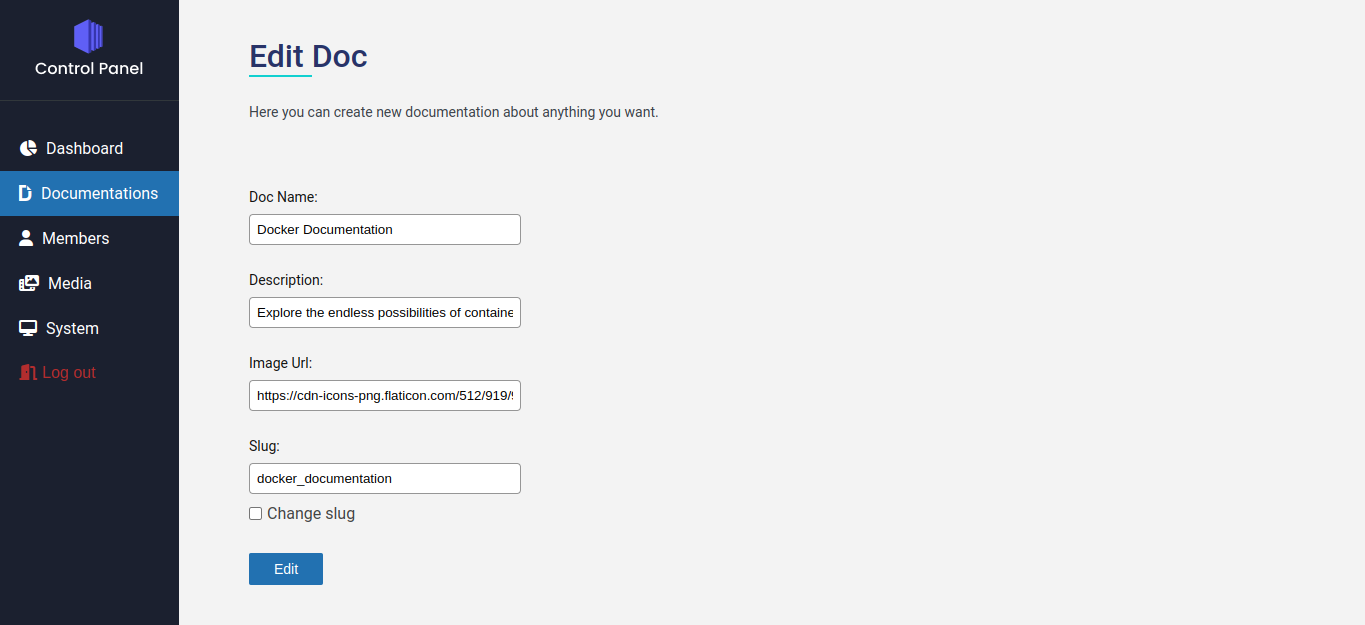Click the Change slug label text
1365x625 pixels.
pyautogui.click(x=311, y=513)
